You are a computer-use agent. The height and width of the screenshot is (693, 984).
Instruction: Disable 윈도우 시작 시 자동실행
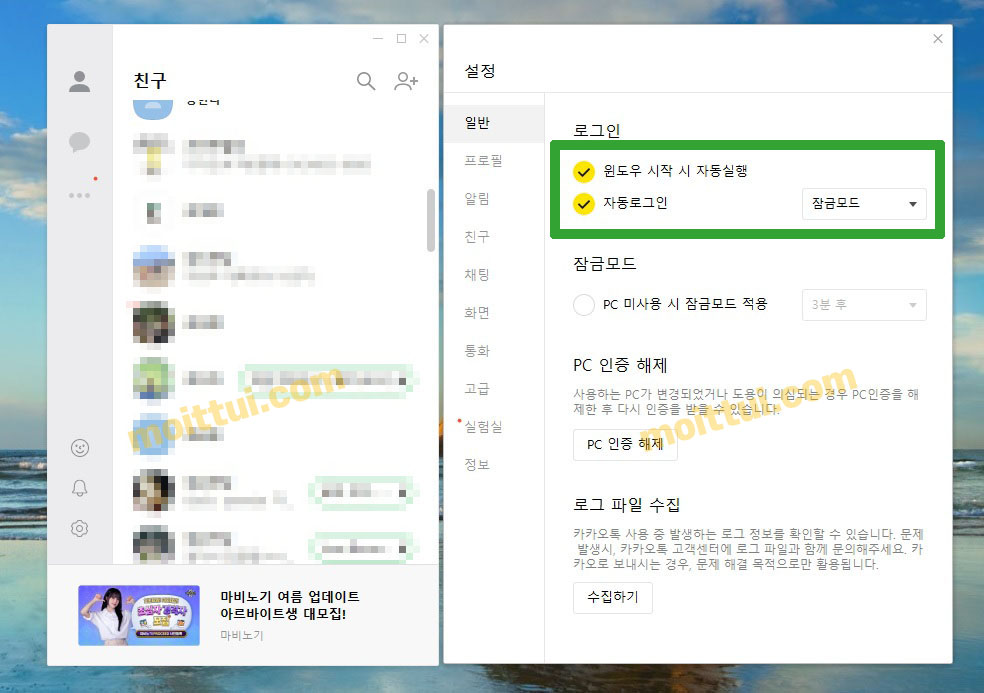click(583, 171)
